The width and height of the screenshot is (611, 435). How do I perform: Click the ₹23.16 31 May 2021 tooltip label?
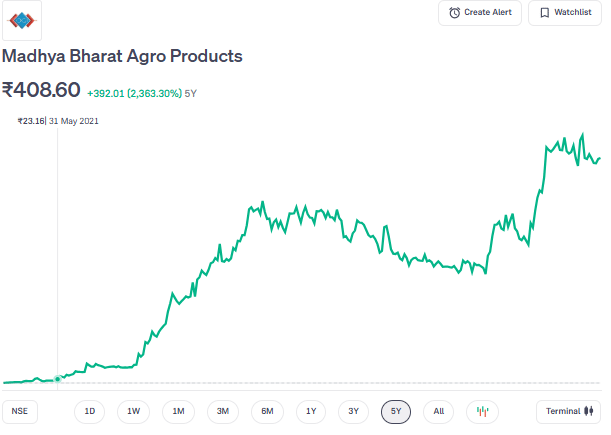(x=58, y=121)
